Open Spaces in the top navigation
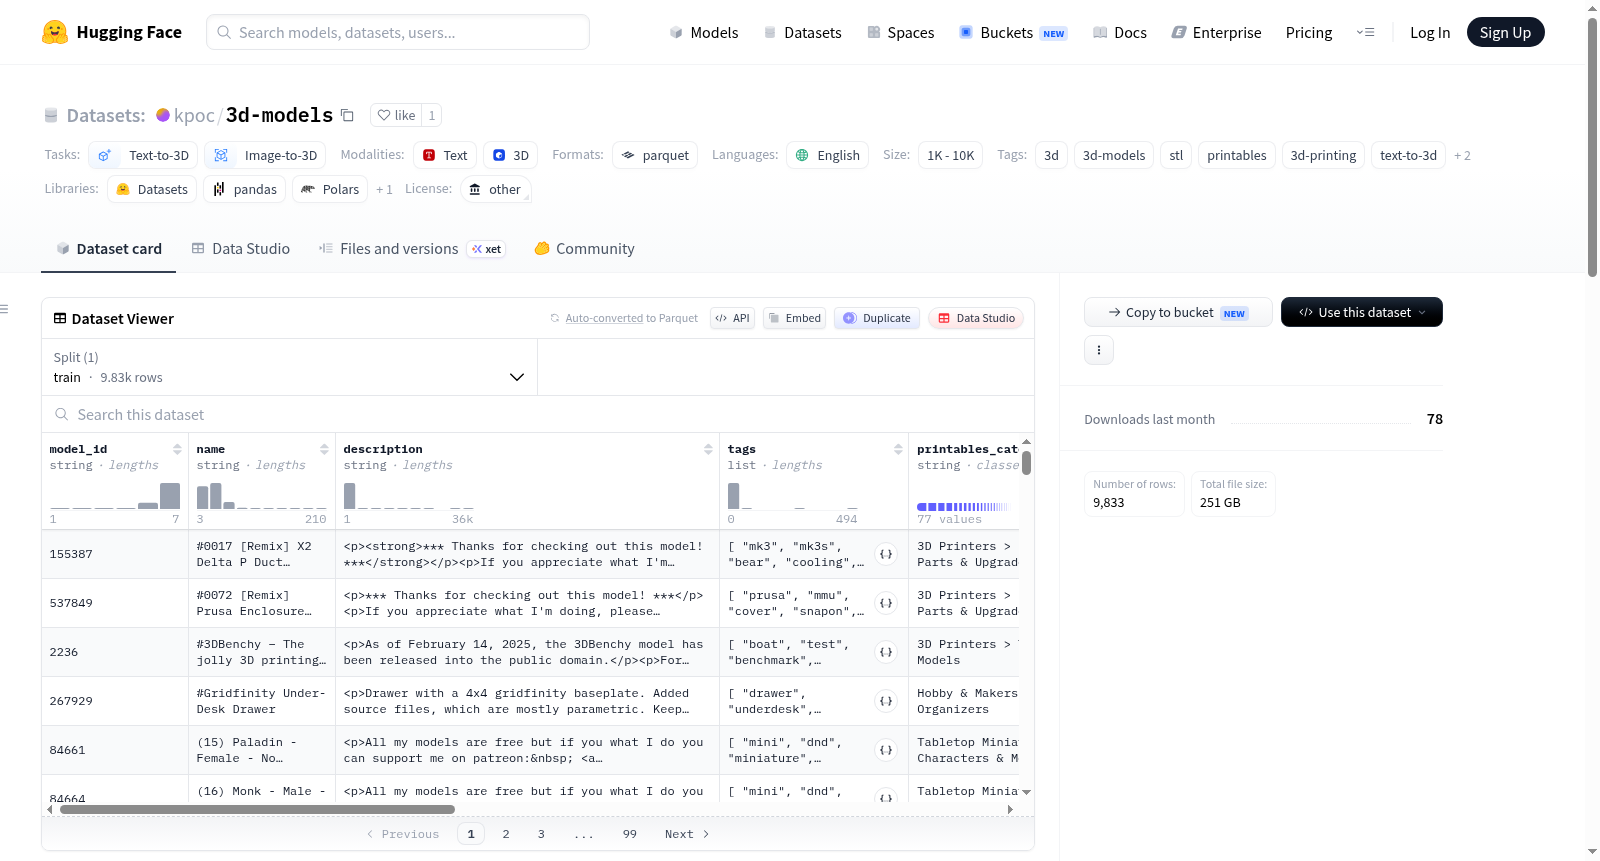 coord(900,33)
